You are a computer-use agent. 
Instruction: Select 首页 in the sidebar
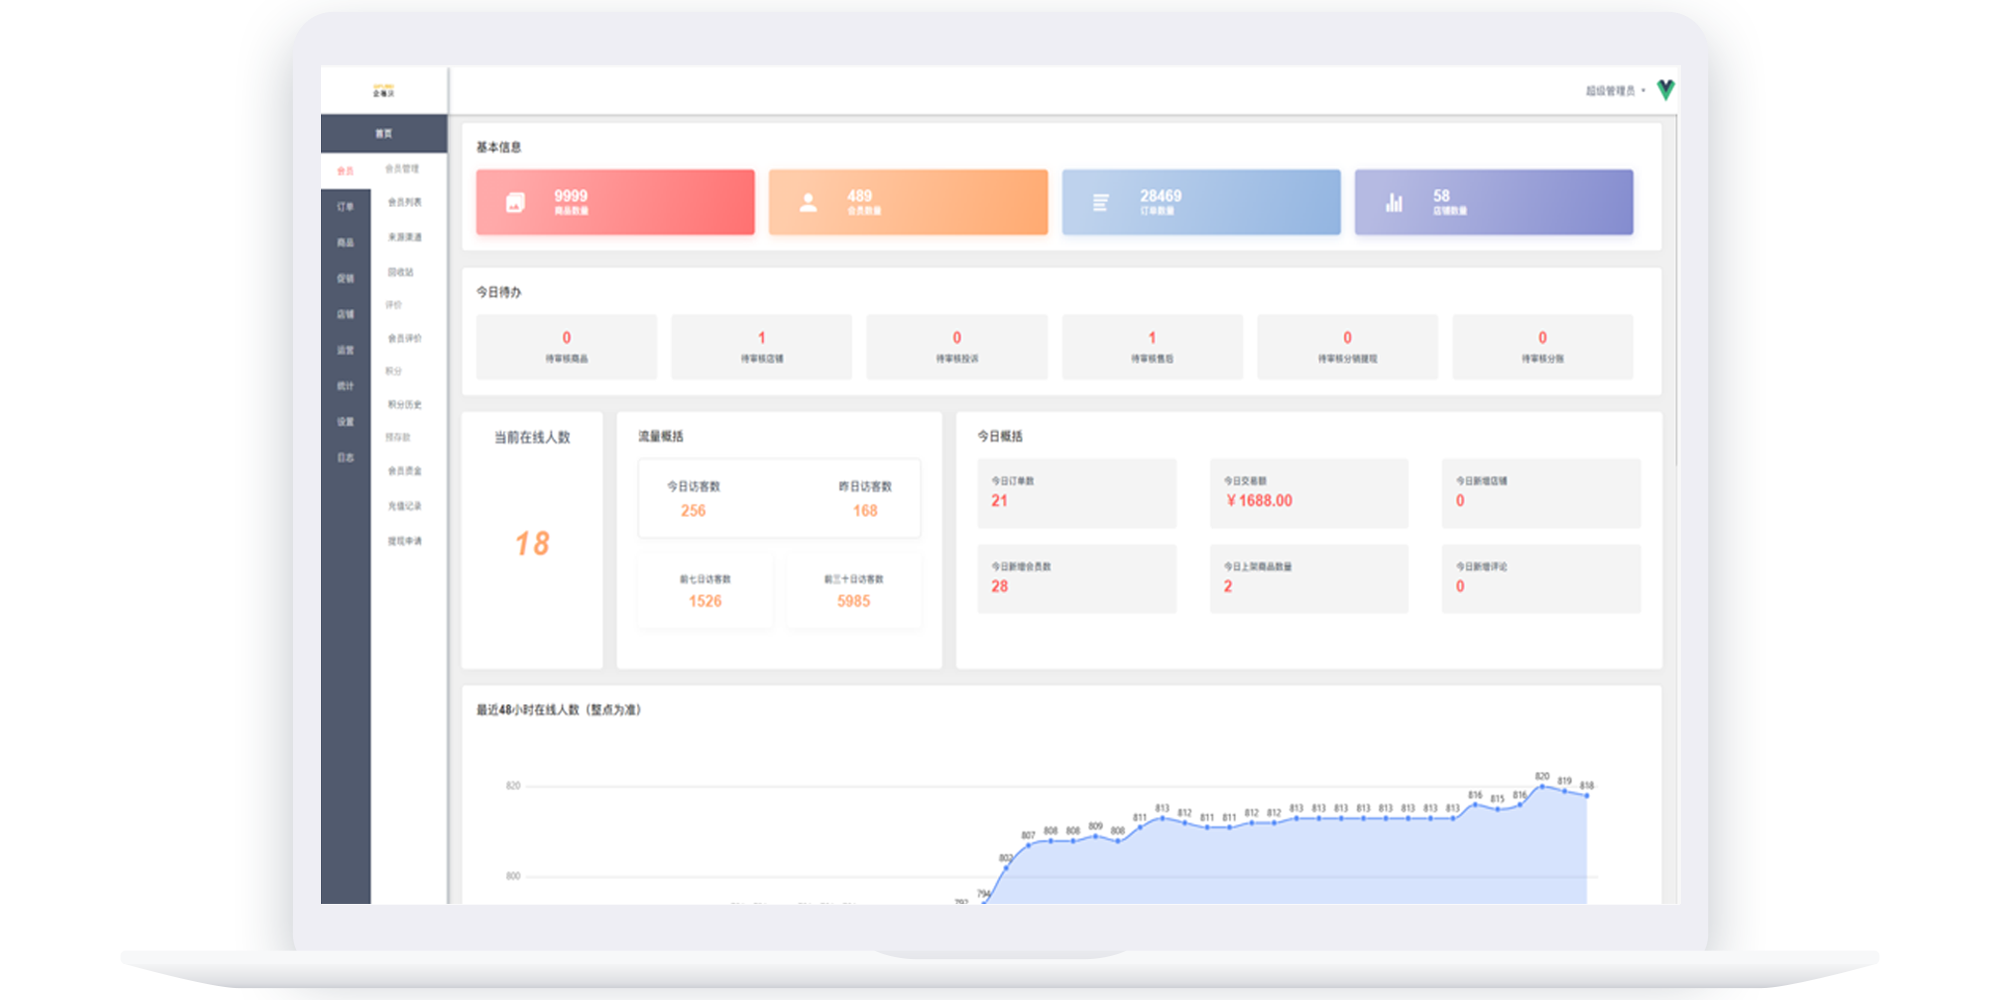tap(383, 133)
